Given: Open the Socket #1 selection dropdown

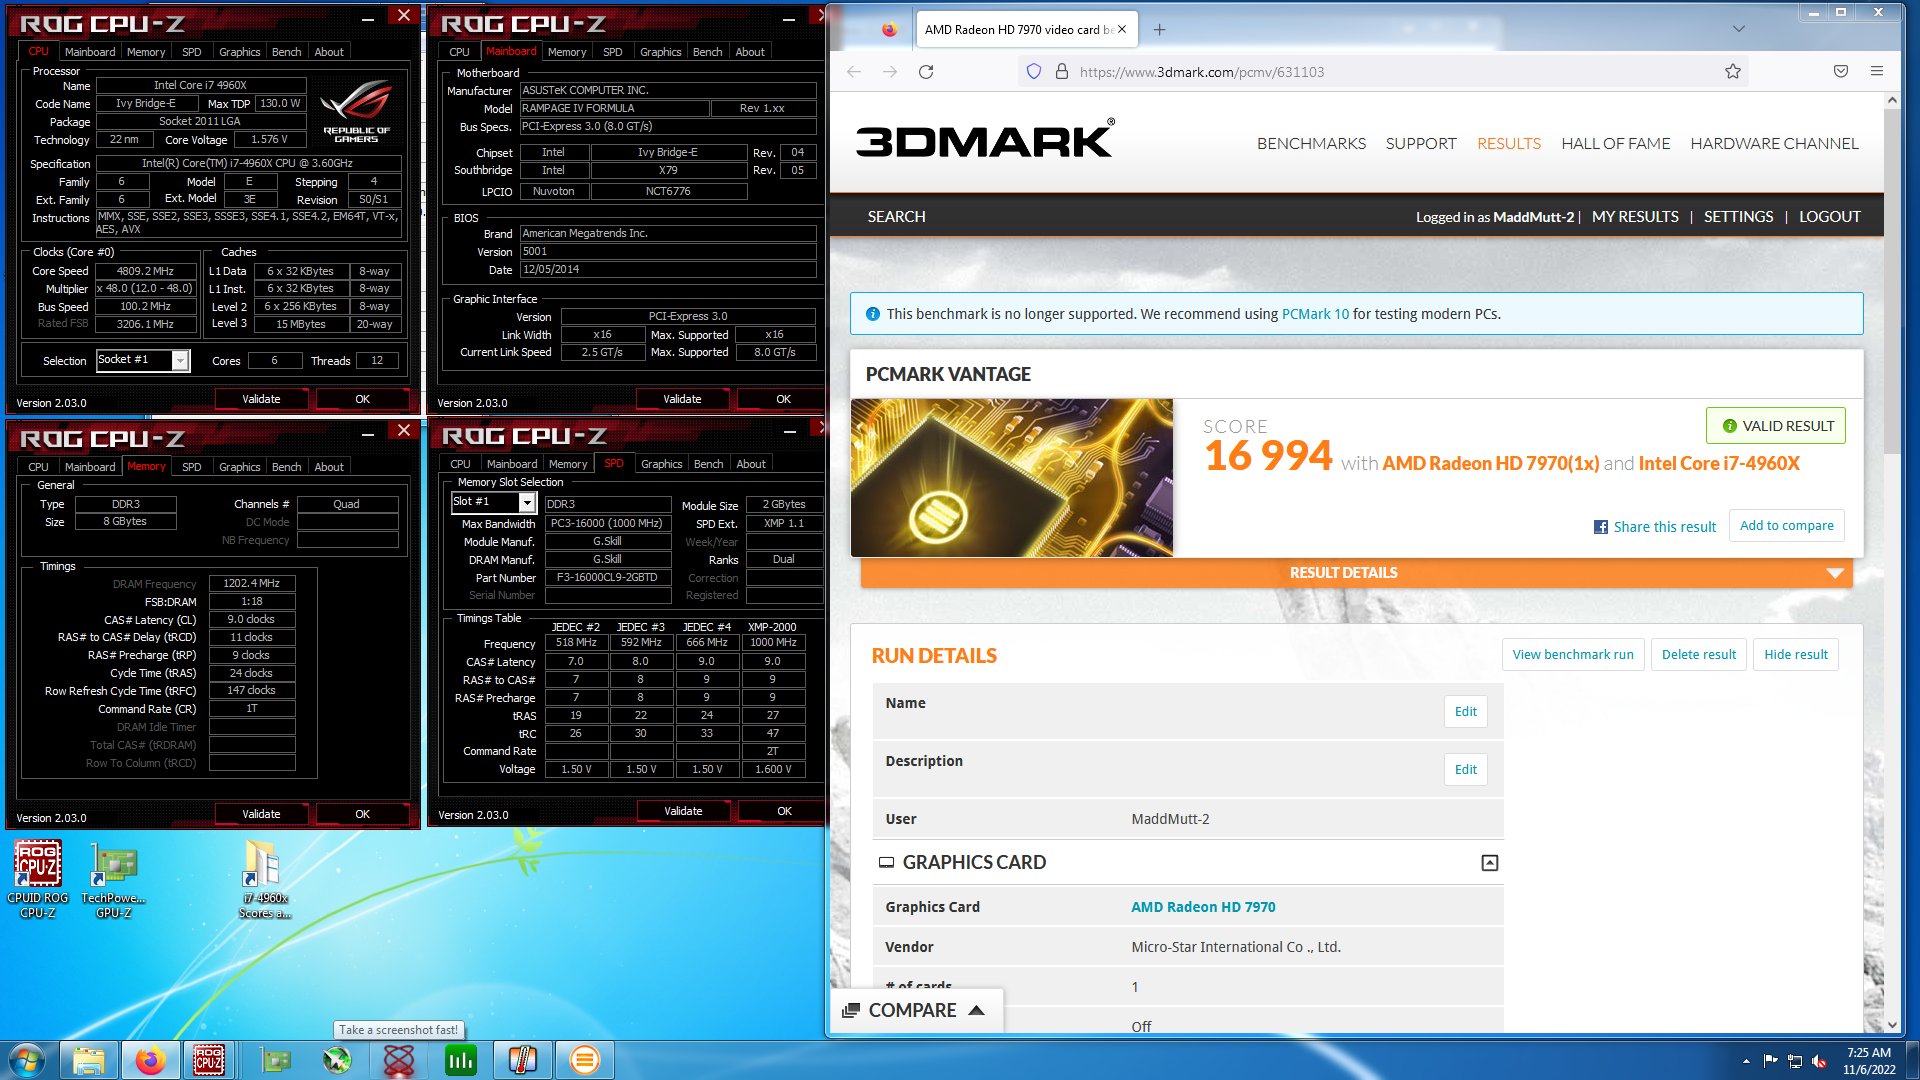Looking at the screenshot, I should point(180,360).
